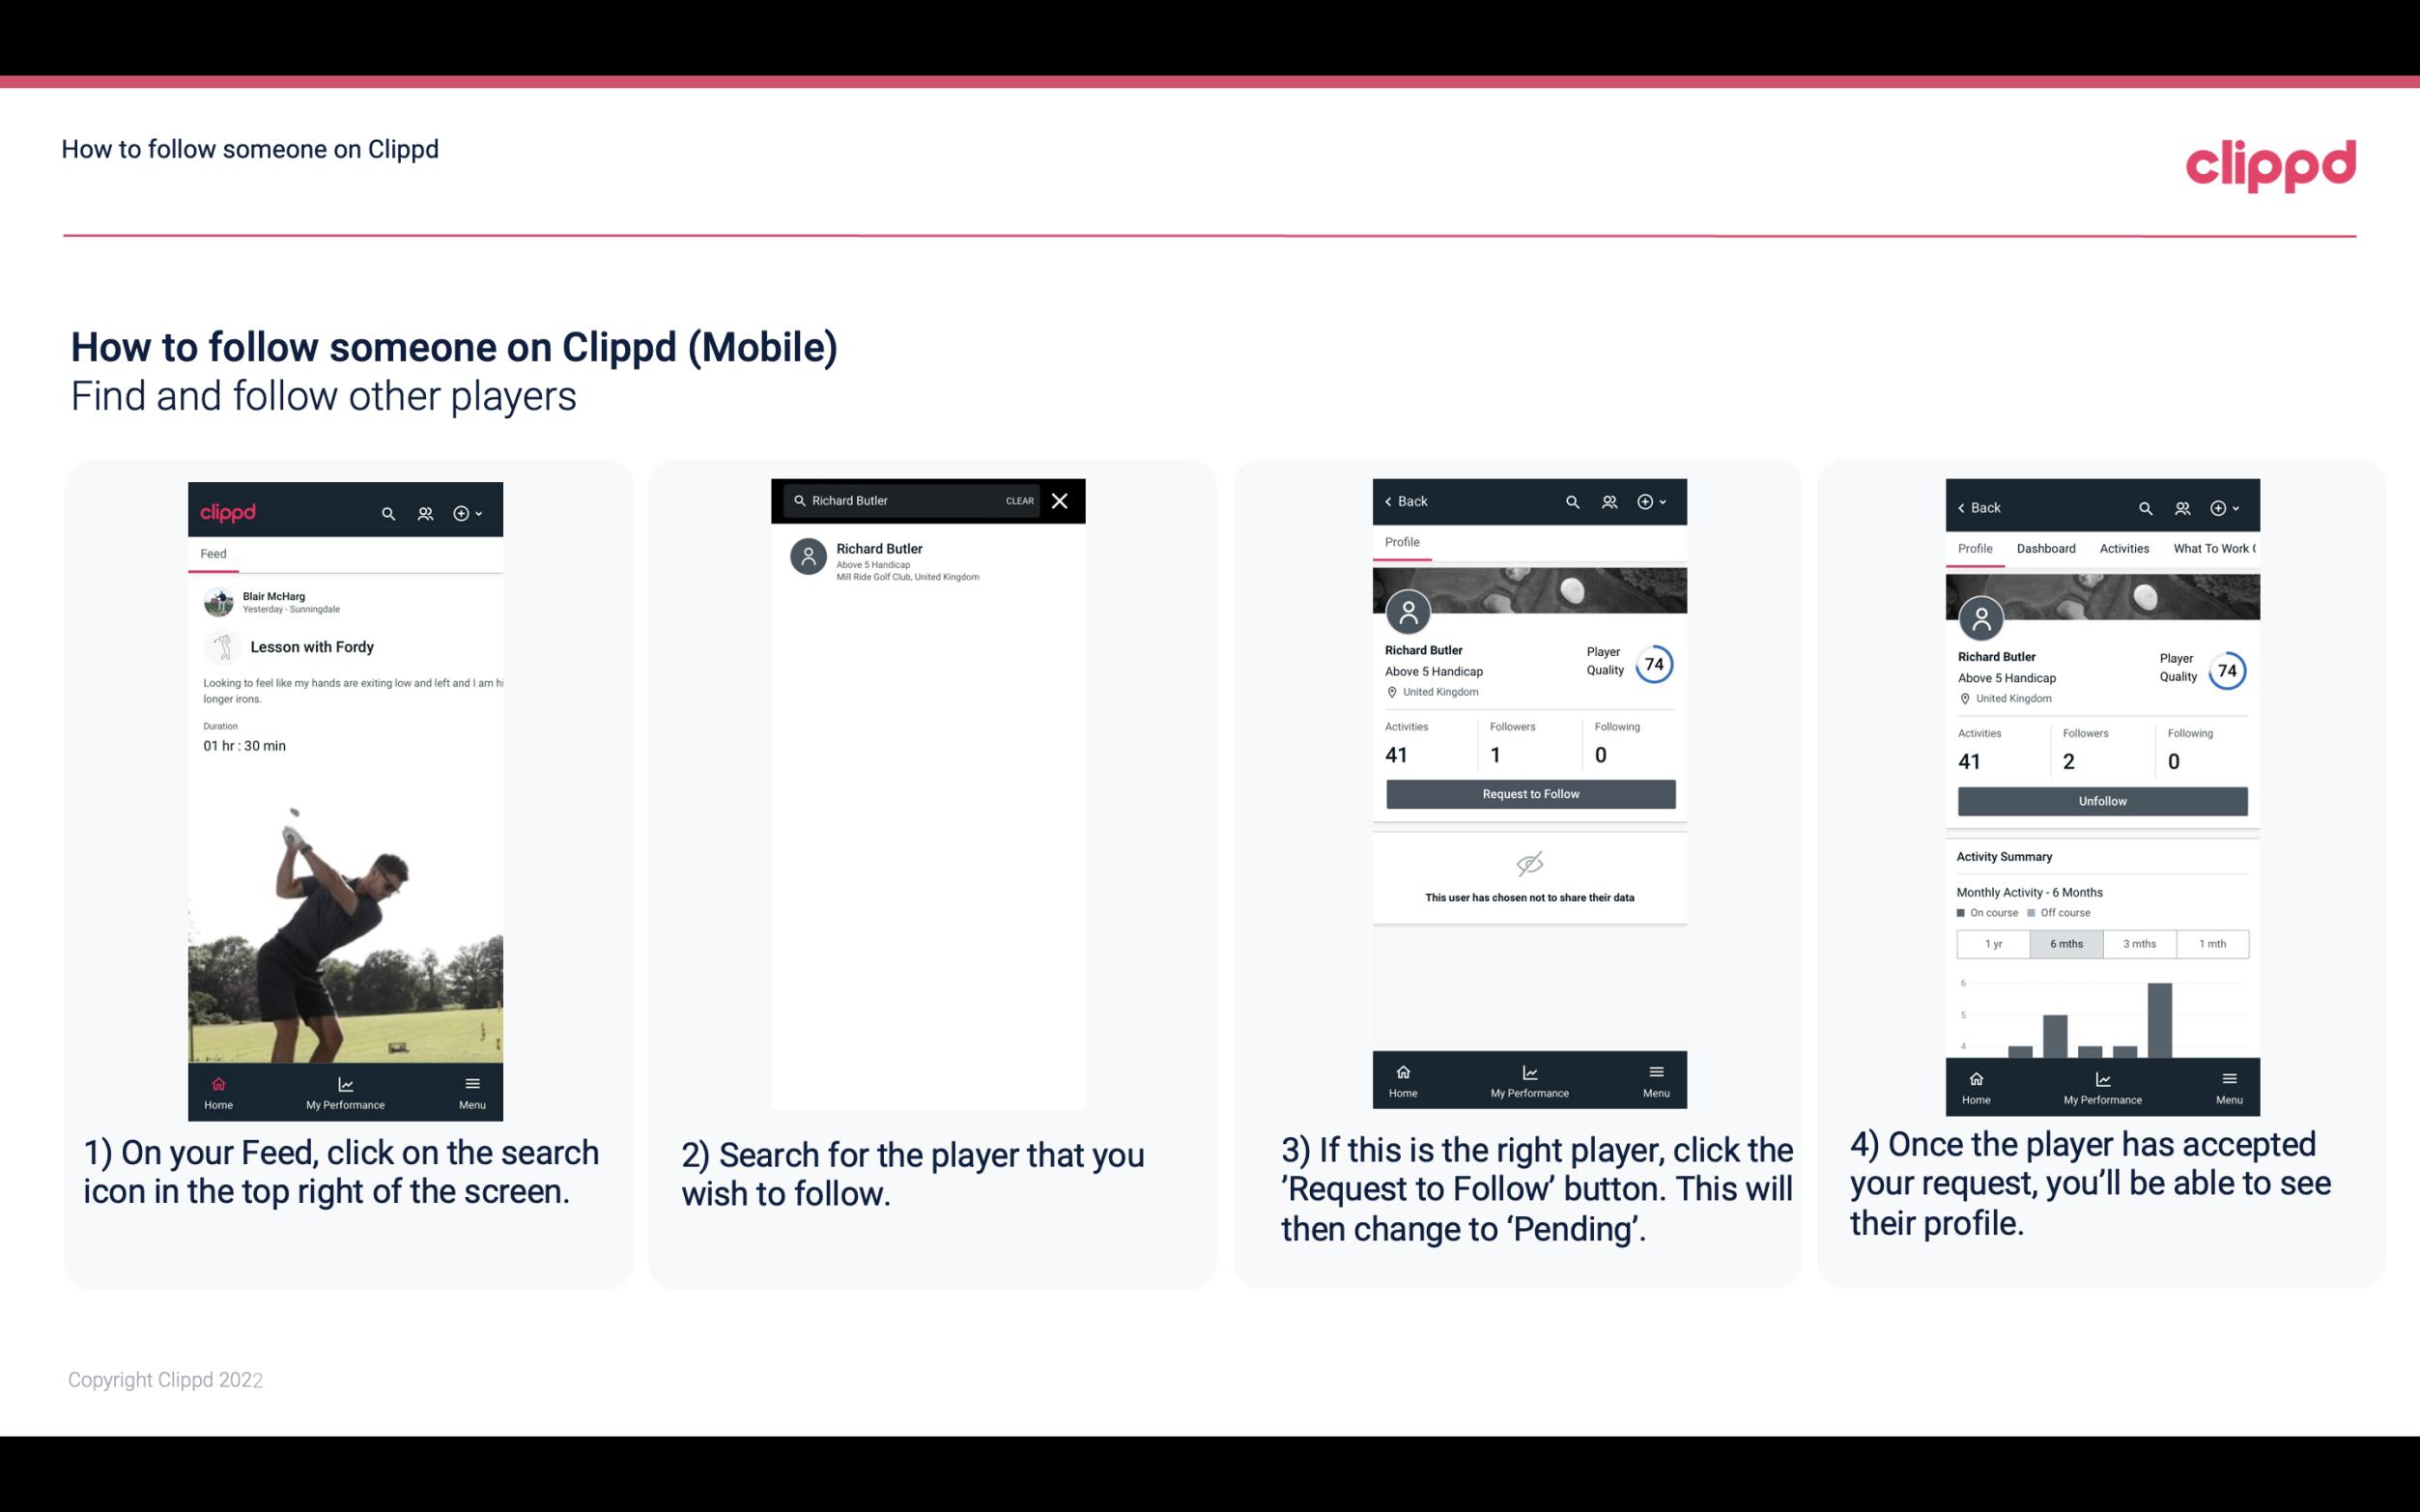Click the '3 mths' duration dropdown option
The height and width of the screenshot is (1512, 2420).
click(x=2138, y=942)
